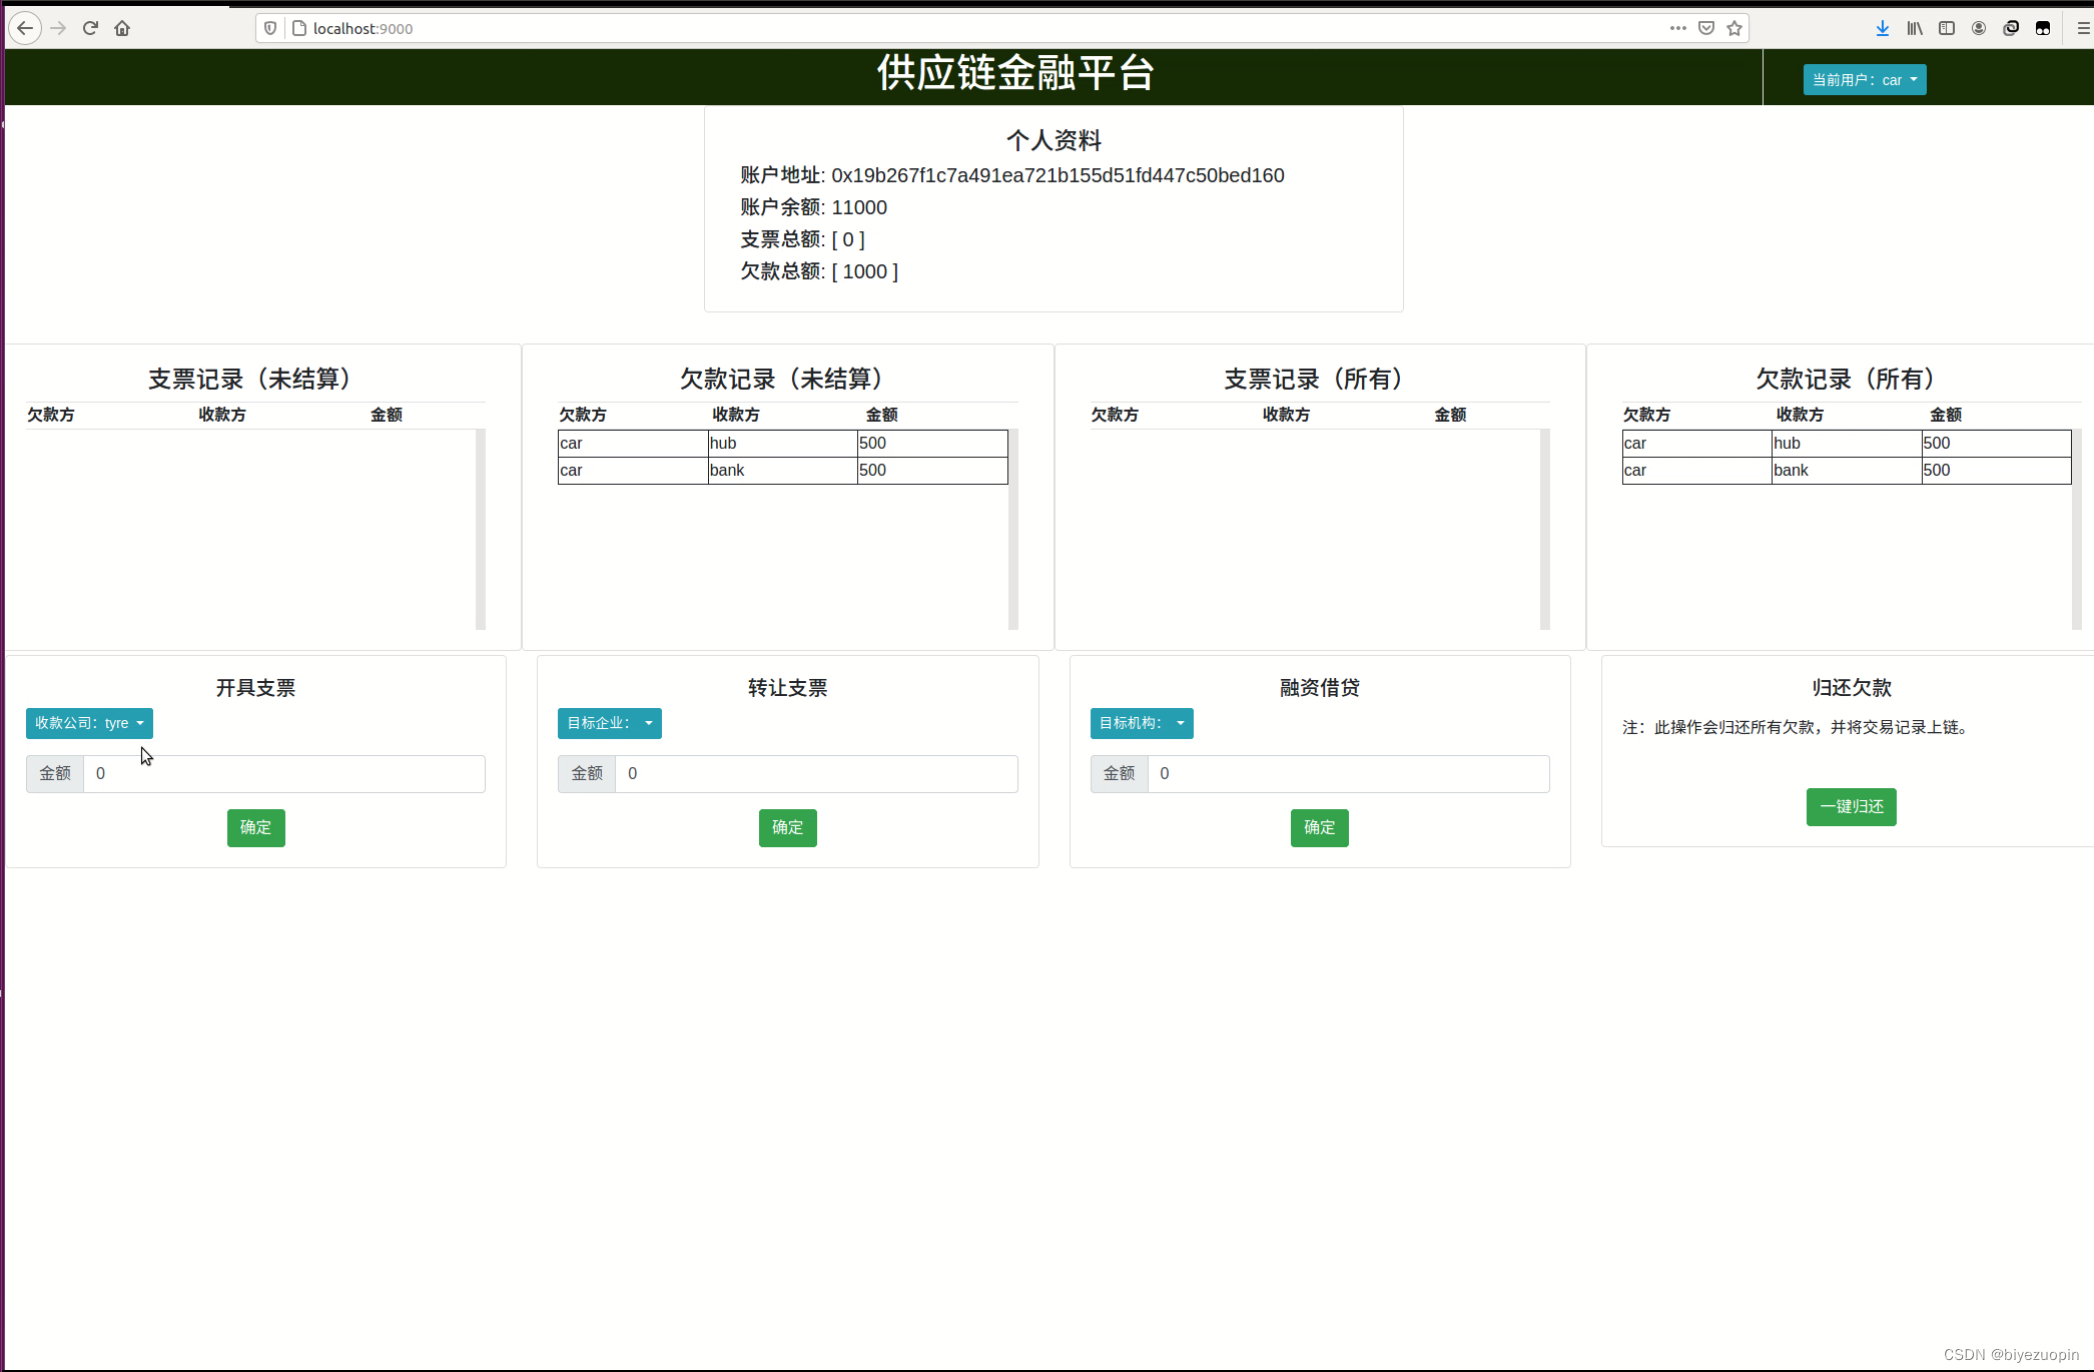Click the 一键归还 repayment button

pyautogui.click(x=1850, y=807)
